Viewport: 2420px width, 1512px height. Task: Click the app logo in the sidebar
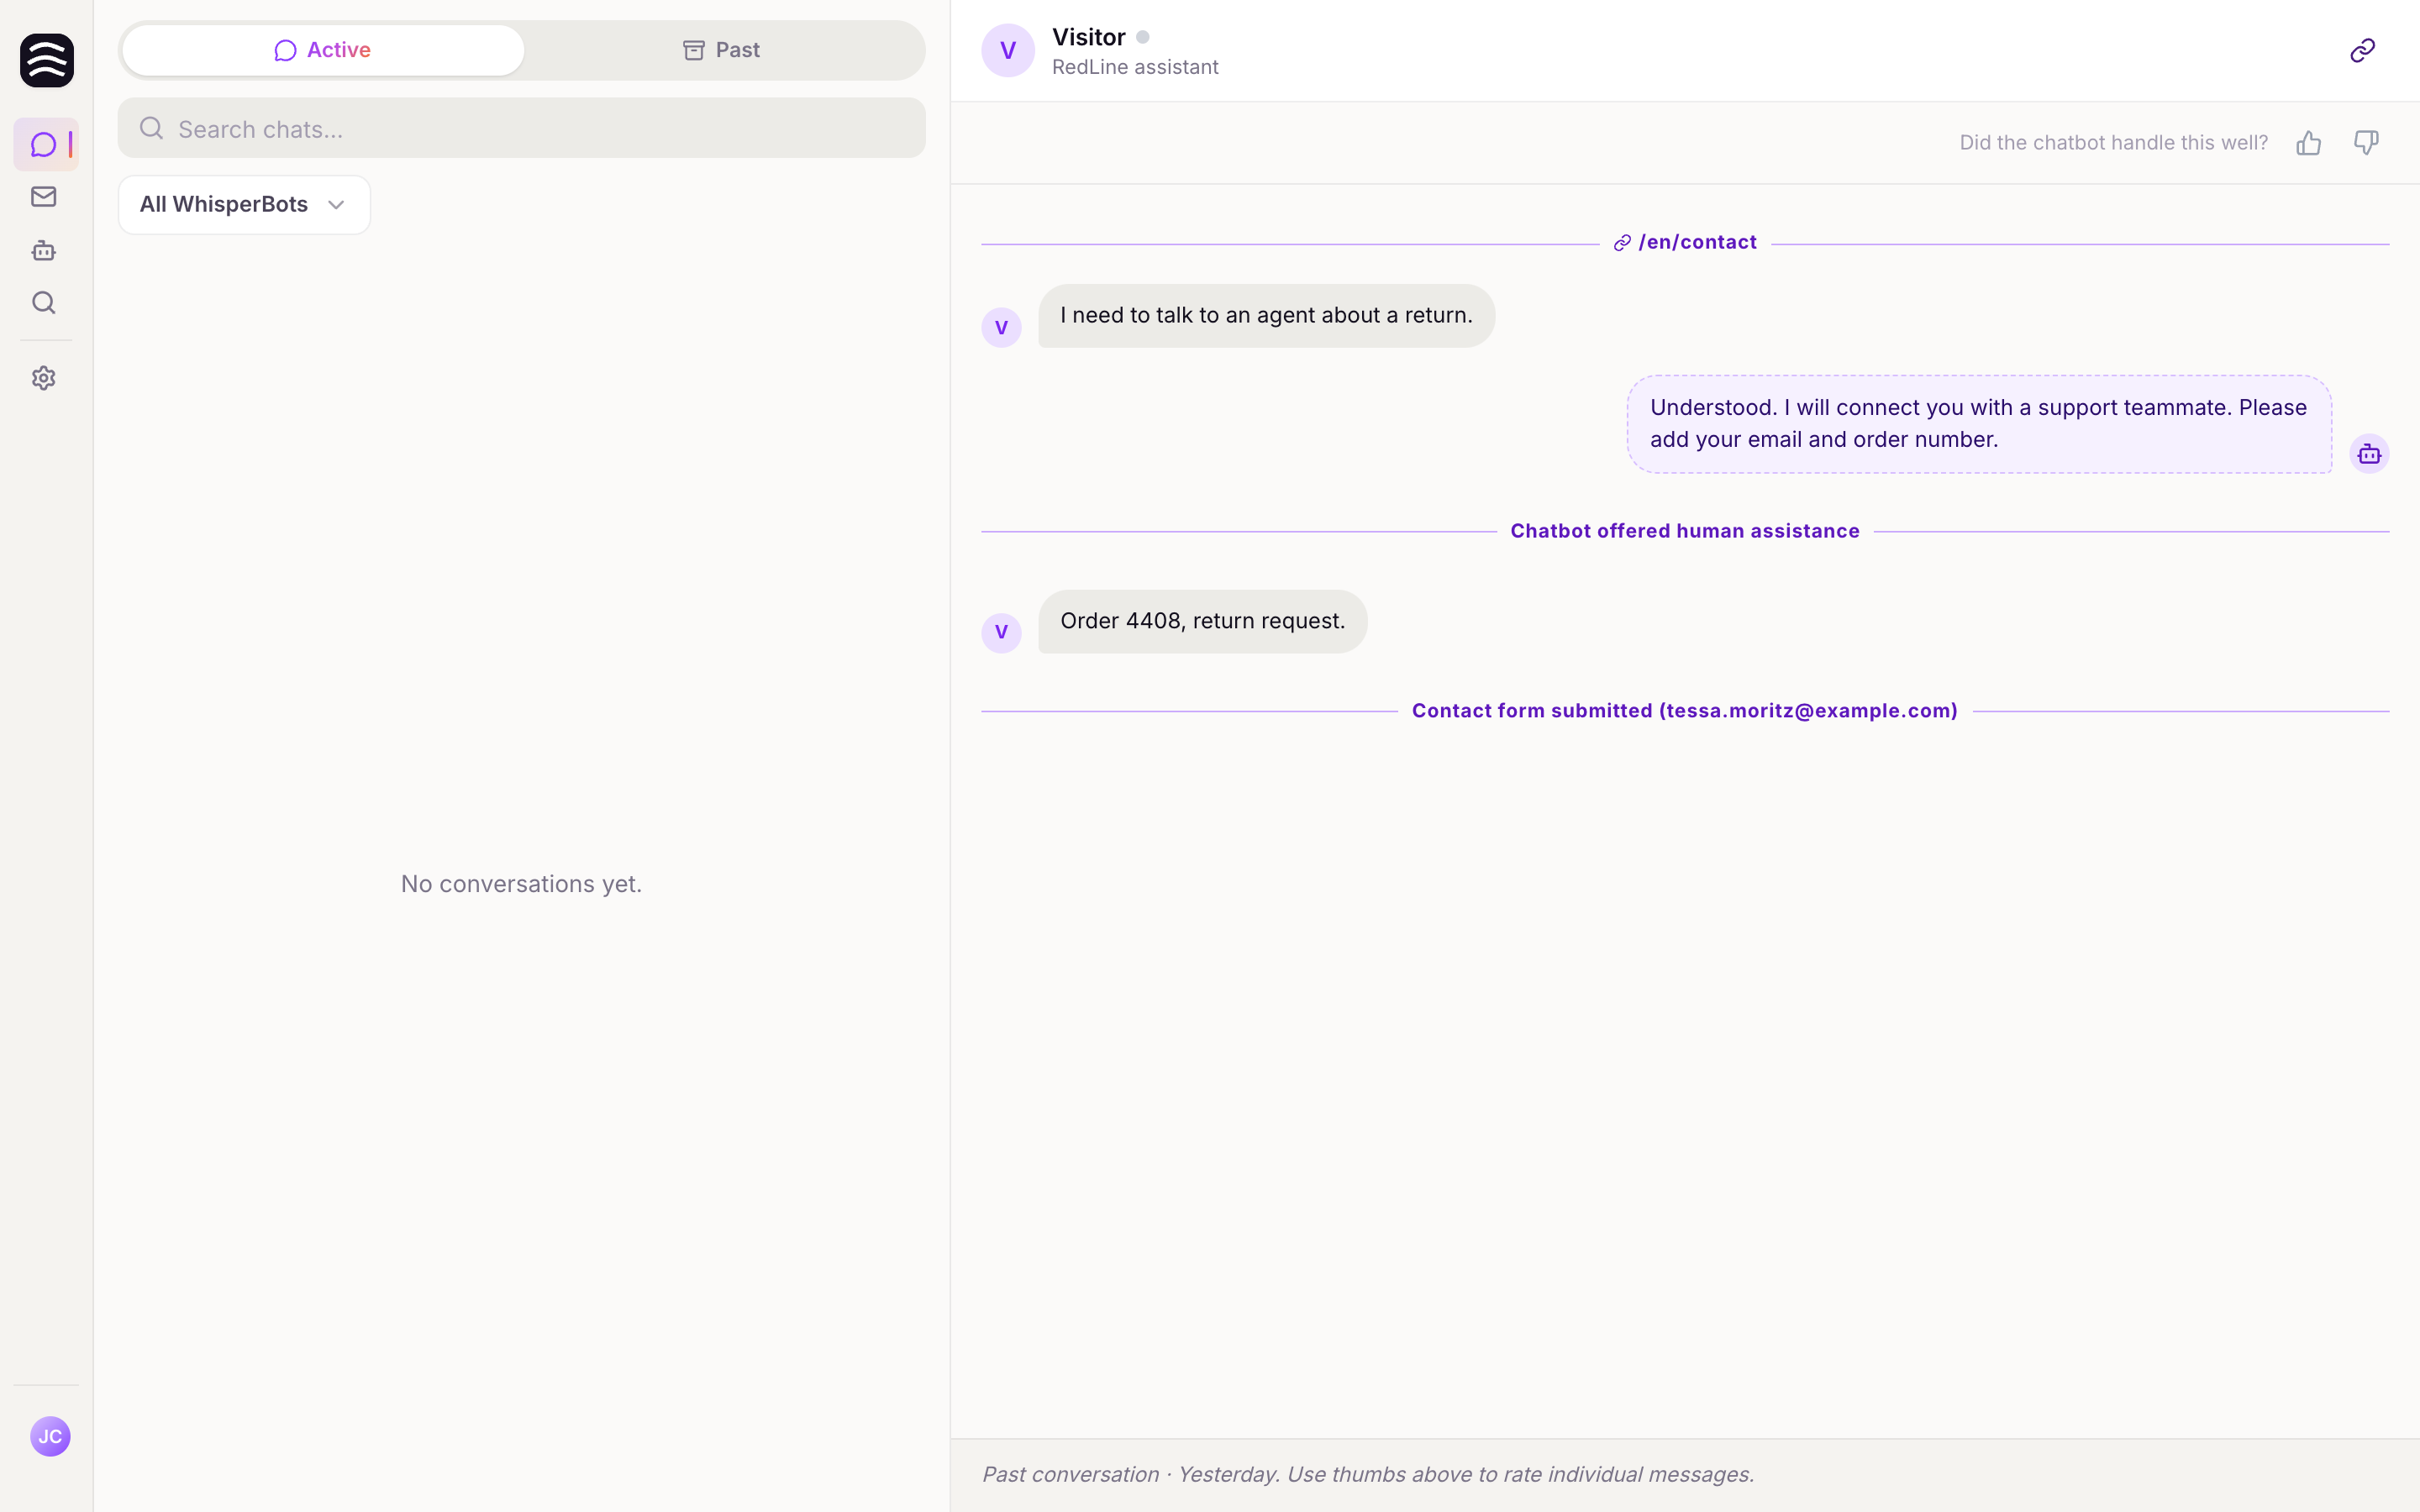47,60
